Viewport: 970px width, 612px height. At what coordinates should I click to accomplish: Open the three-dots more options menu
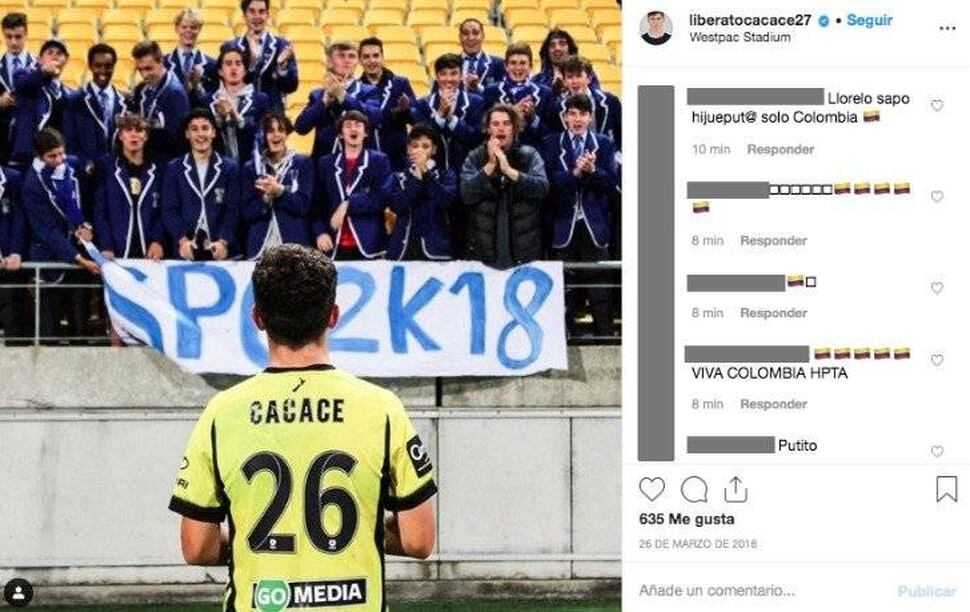947,28
